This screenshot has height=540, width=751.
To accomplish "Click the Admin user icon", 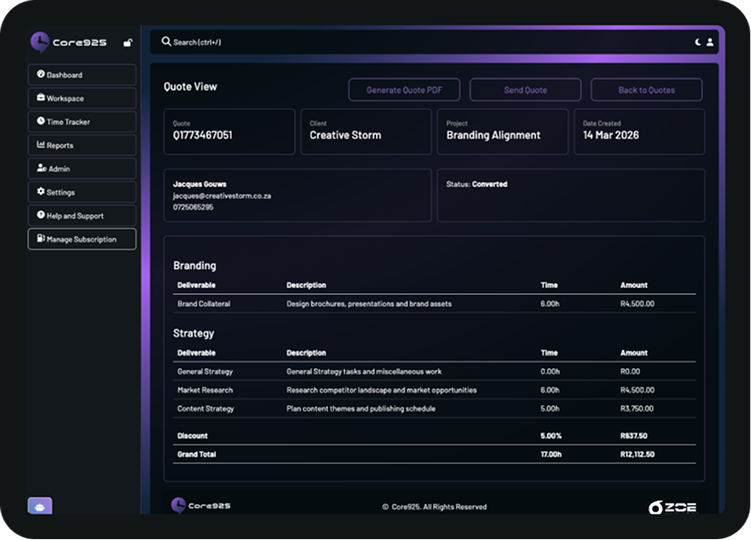I will (x=41, y=169).
